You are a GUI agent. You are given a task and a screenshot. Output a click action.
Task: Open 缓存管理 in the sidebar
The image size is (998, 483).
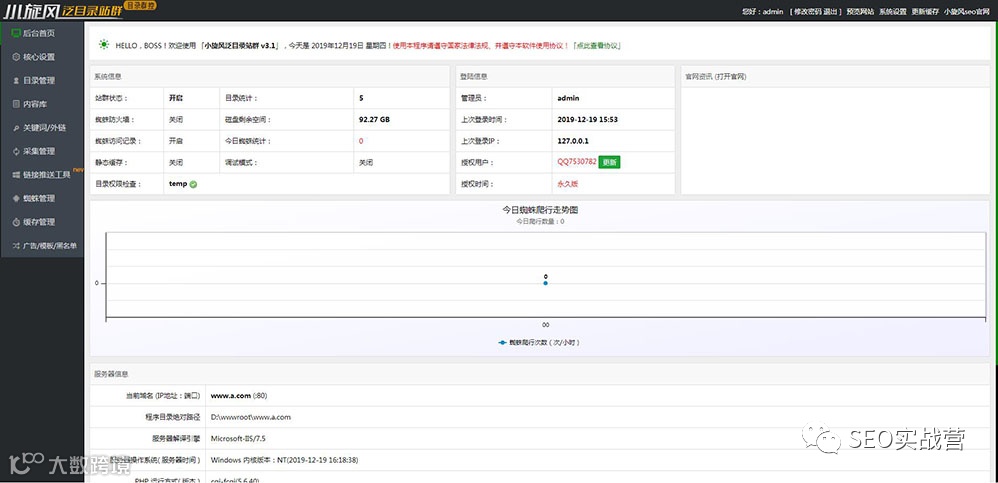pos(41,221)
